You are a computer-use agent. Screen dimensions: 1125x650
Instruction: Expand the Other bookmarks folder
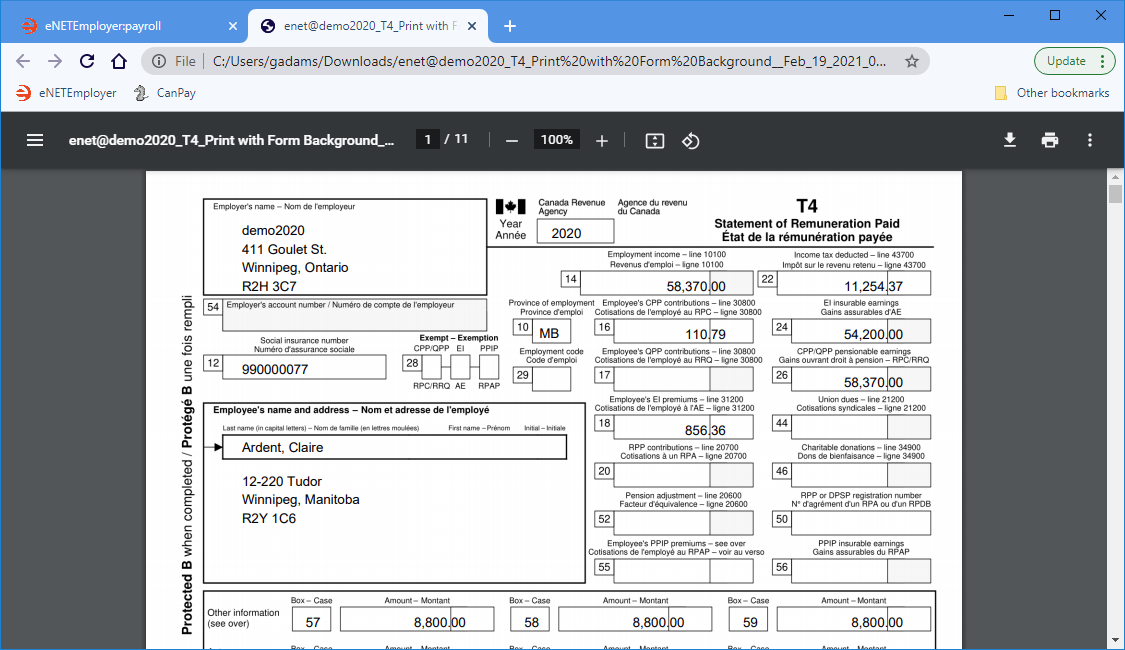coord(1052,93)
